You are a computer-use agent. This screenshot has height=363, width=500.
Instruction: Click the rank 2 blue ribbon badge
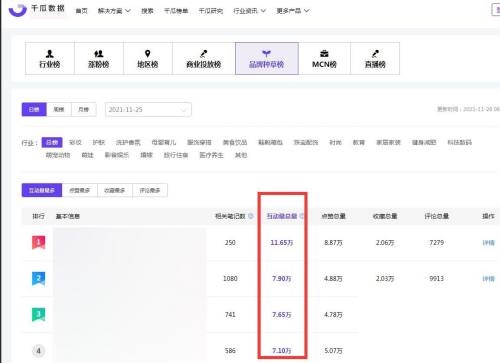pyautogui.click(x=39, y=279)
